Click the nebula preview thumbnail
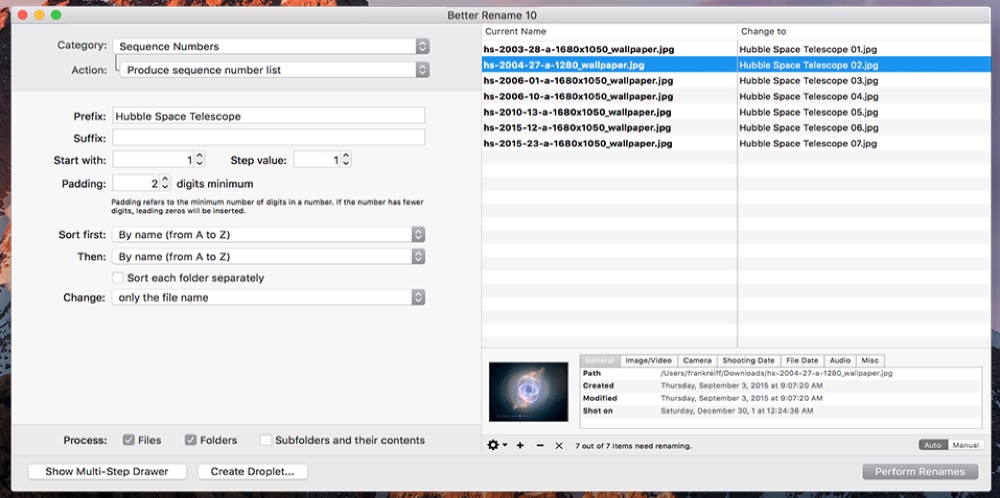Screen dimensions: 1000x498 click(528, 392)
